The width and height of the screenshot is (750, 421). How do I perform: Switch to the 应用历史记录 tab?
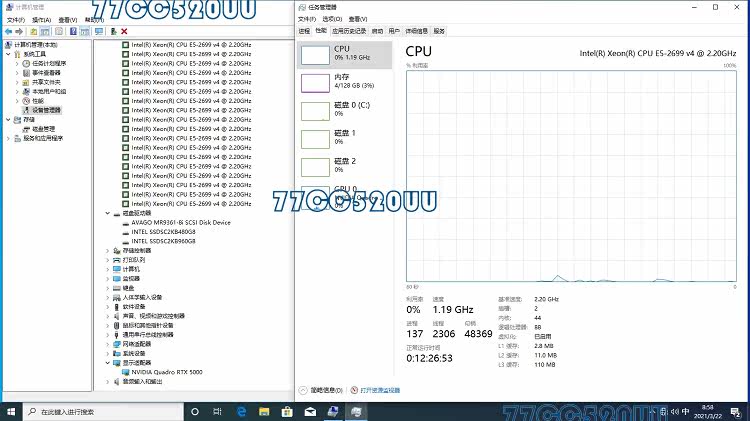click(349, 31)
